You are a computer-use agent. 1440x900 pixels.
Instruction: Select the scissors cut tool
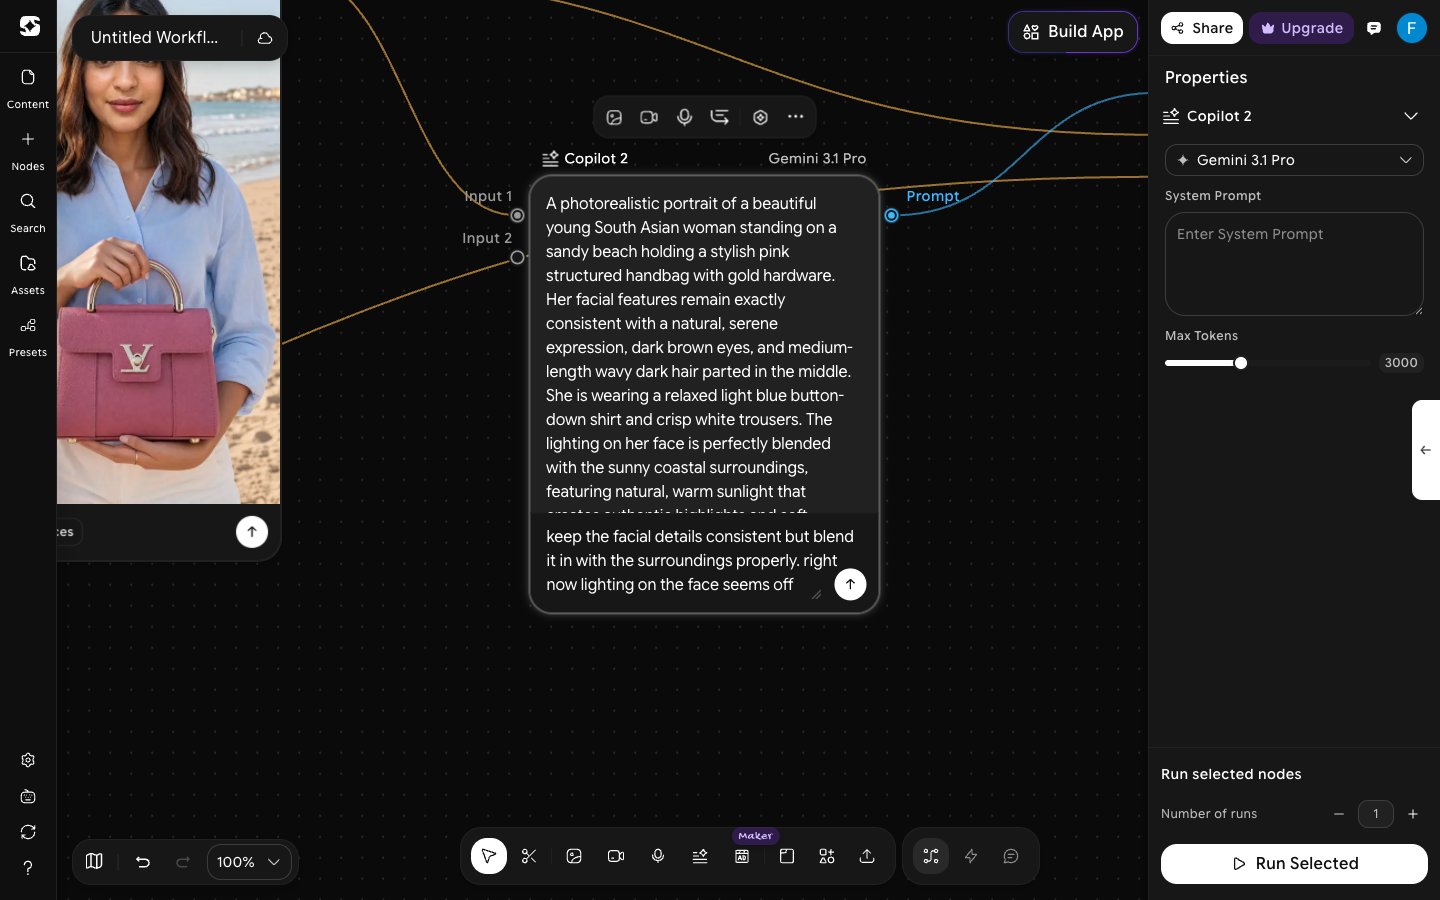[529, 856]
